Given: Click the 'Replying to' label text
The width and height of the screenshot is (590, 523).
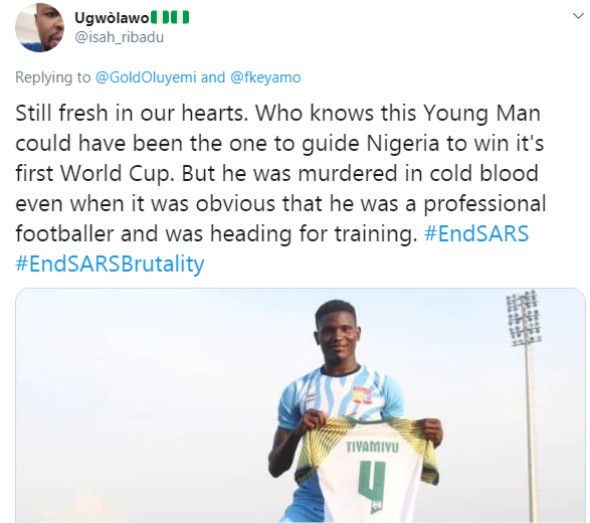Looking at the screenshot, I should (53, 77).
